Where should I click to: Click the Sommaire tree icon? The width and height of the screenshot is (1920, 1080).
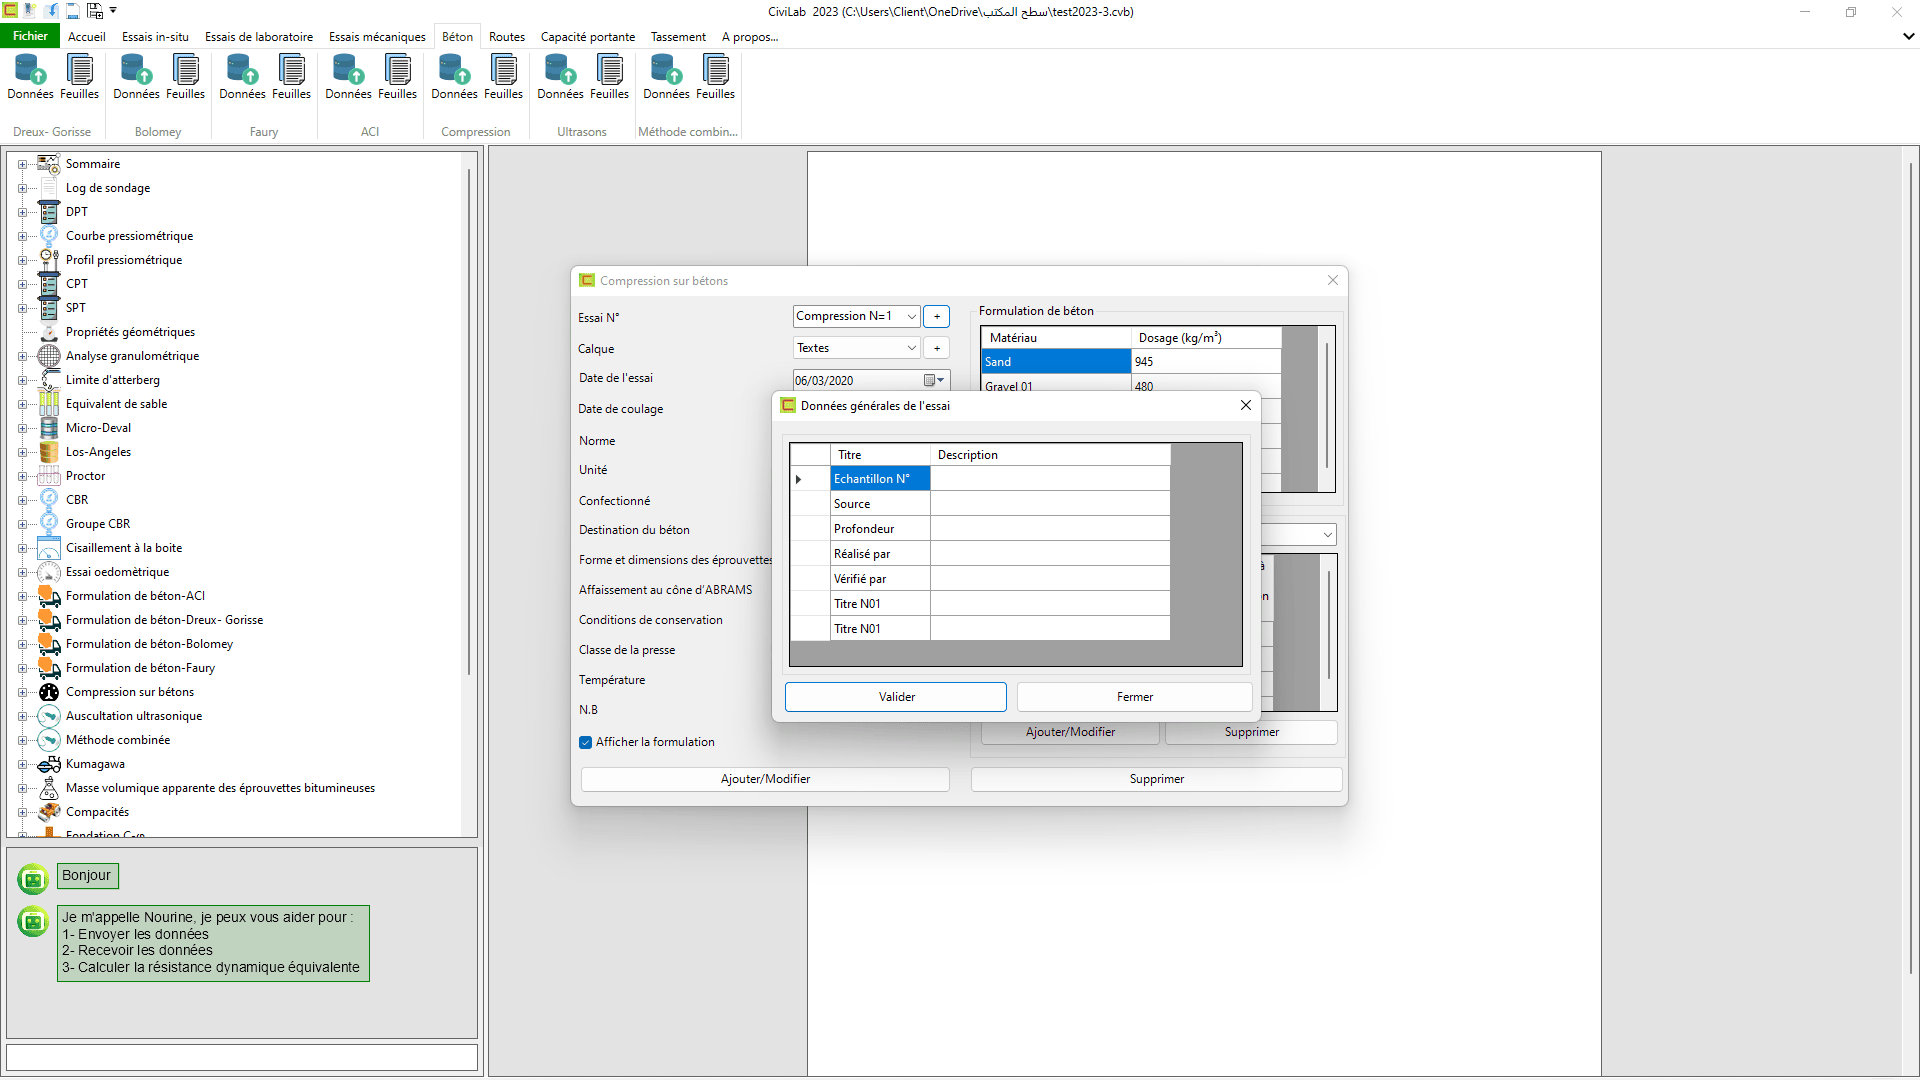[49, 164]
